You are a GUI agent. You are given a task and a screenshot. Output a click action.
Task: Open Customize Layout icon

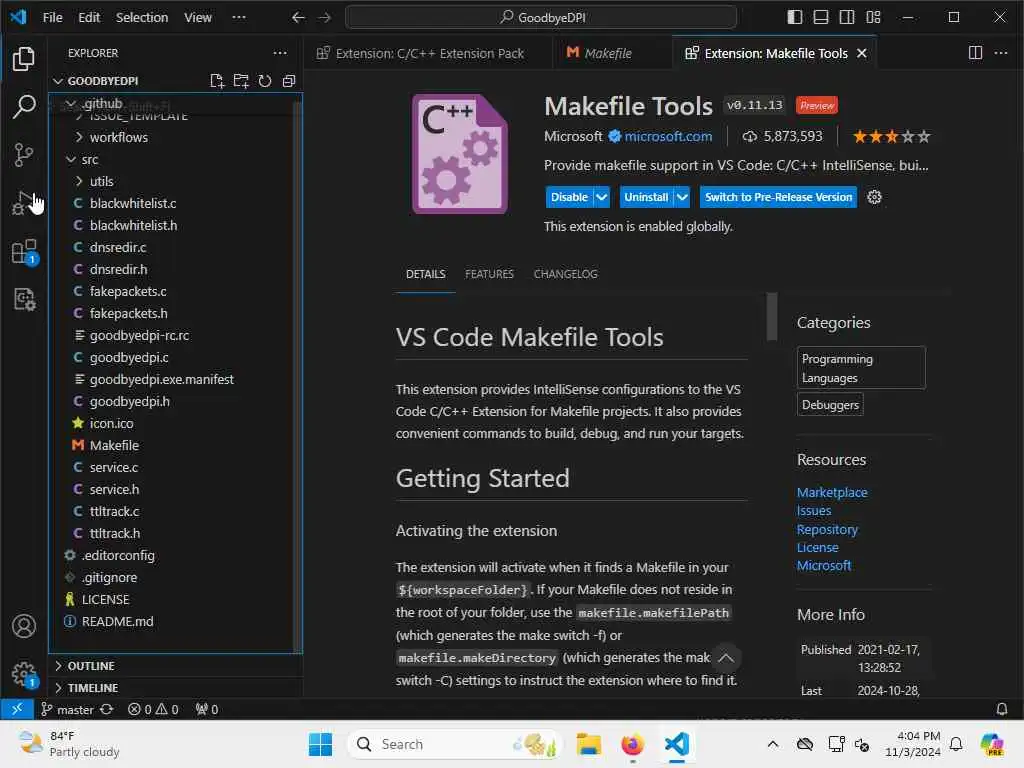pos(873,17)
